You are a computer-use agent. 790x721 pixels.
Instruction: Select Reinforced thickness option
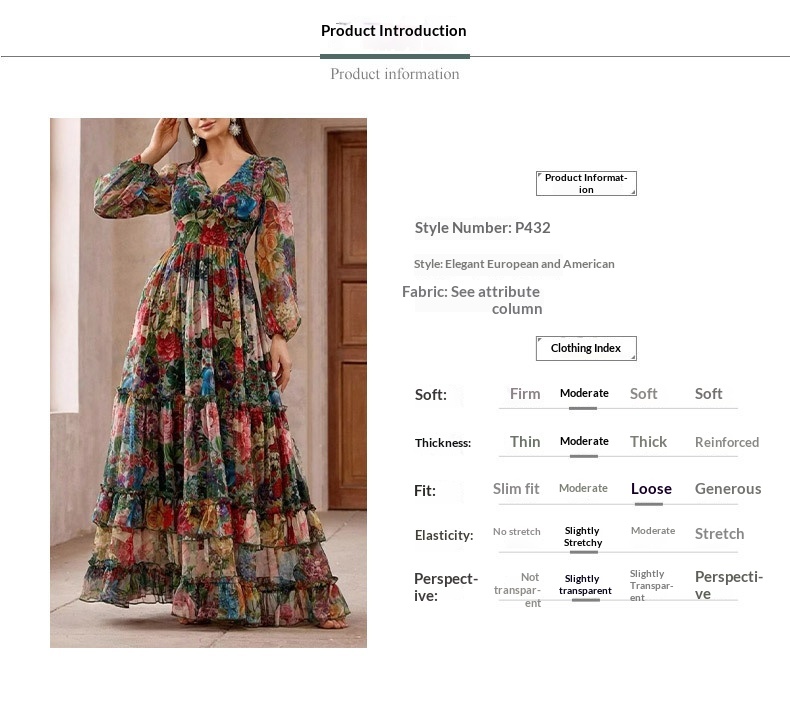click(727, 442)
